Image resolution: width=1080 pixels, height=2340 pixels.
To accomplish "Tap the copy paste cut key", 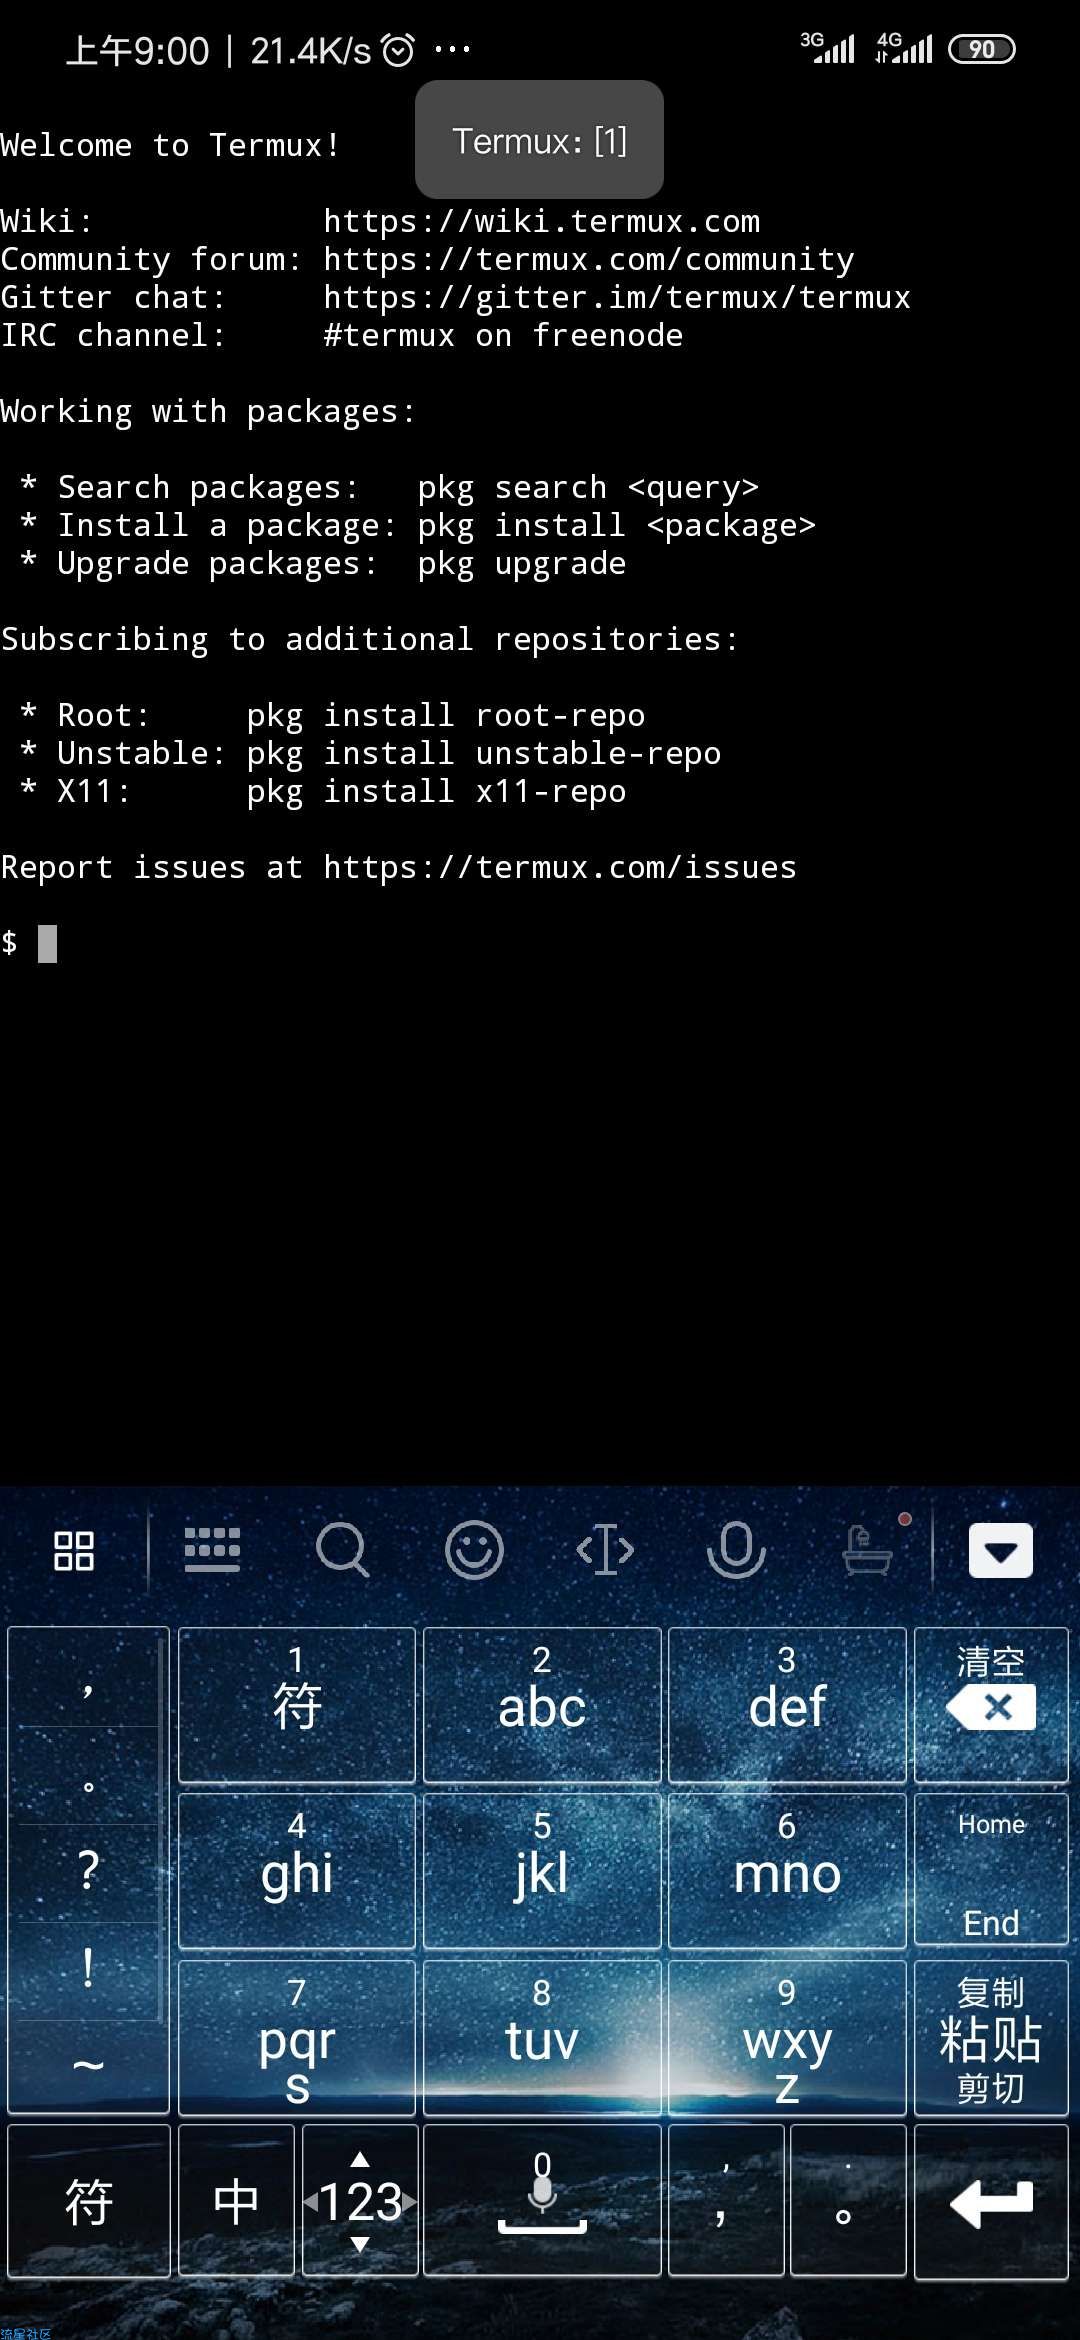I will 991,2038.
